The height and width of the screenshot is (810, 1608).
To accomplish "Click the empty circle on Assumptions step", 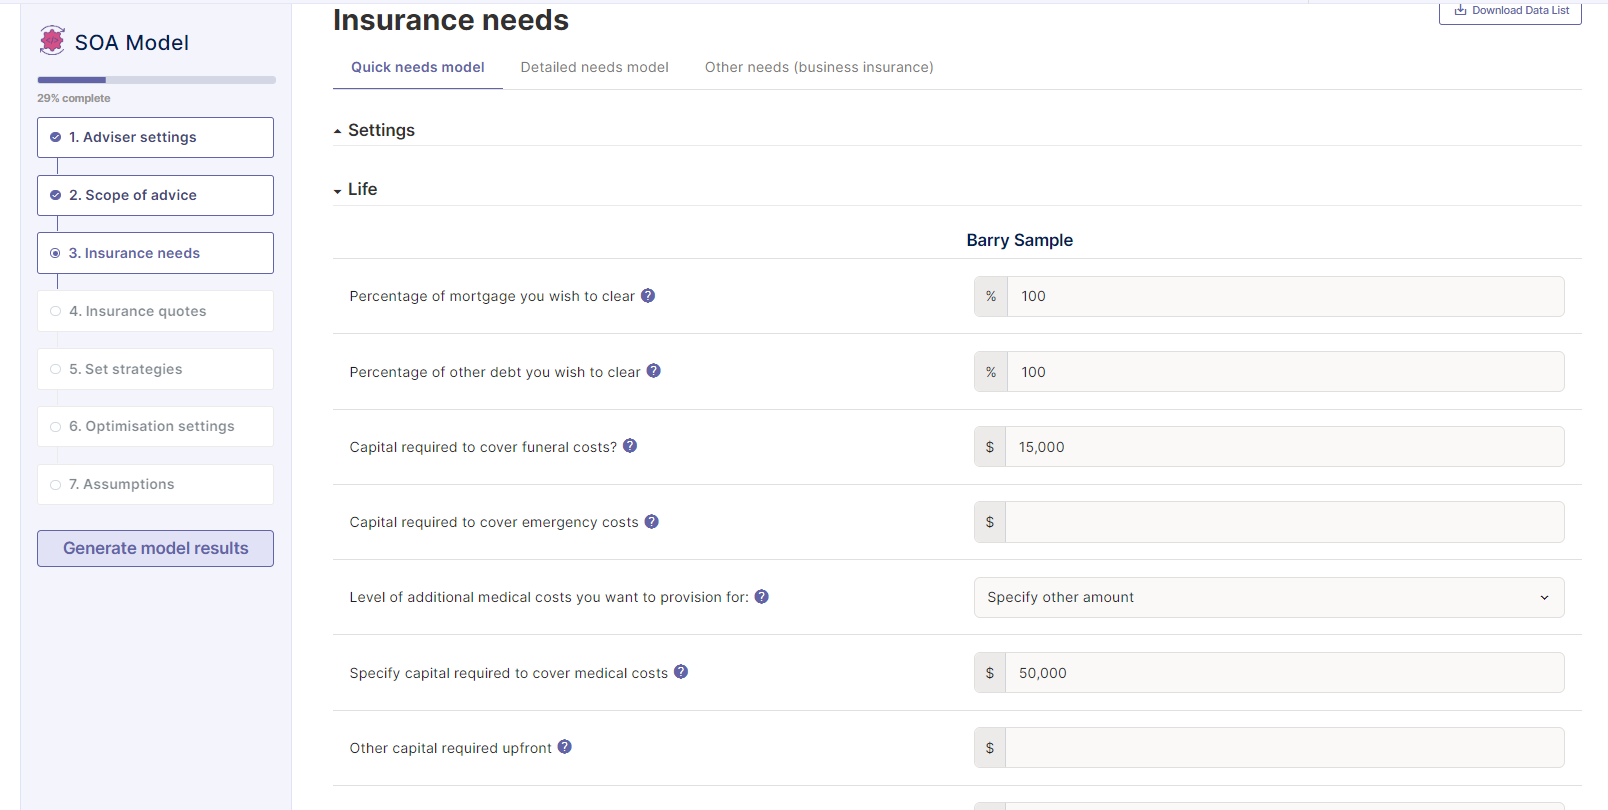I will (55, 485).
